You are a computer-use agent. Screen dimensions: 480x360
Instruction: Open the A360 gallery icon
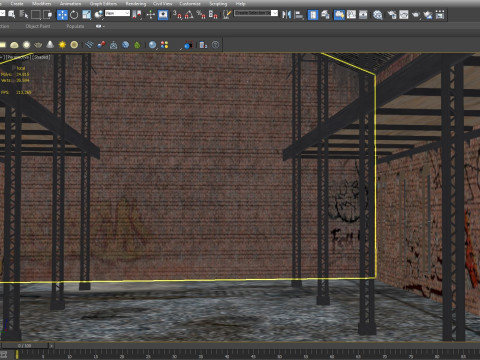(440, 15)
